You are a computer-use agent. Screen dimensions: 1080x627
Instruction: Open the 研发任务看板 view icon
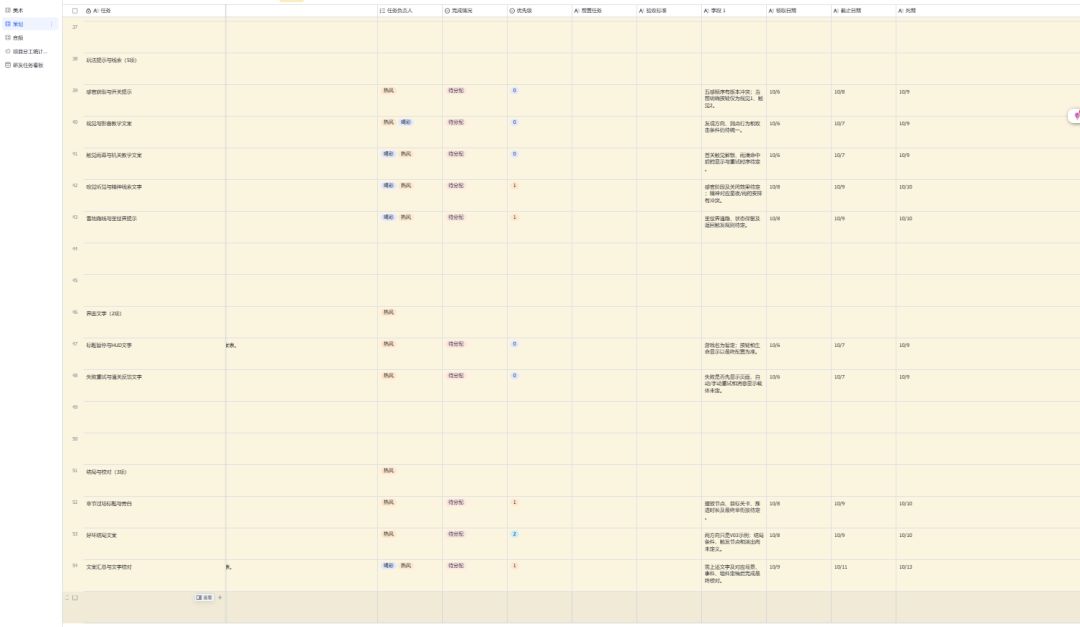click(x=8, y=65)
